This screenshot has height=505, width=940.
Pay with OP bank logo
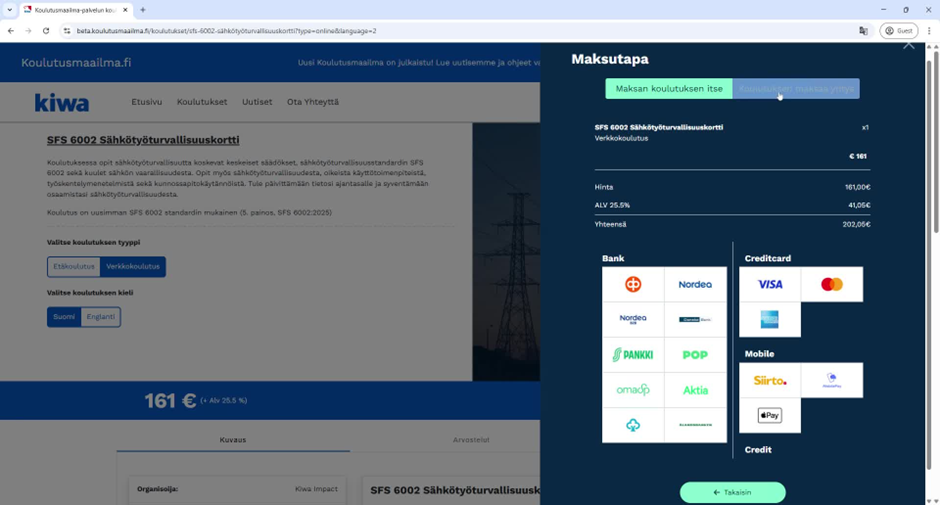click(x=633, y=284)
